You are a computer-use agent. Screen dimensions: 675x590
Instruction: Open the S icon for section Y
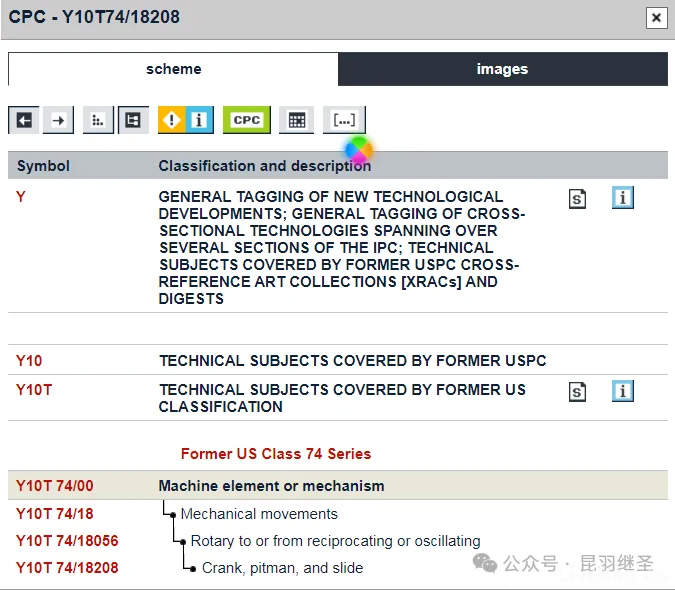pos(577,199)
